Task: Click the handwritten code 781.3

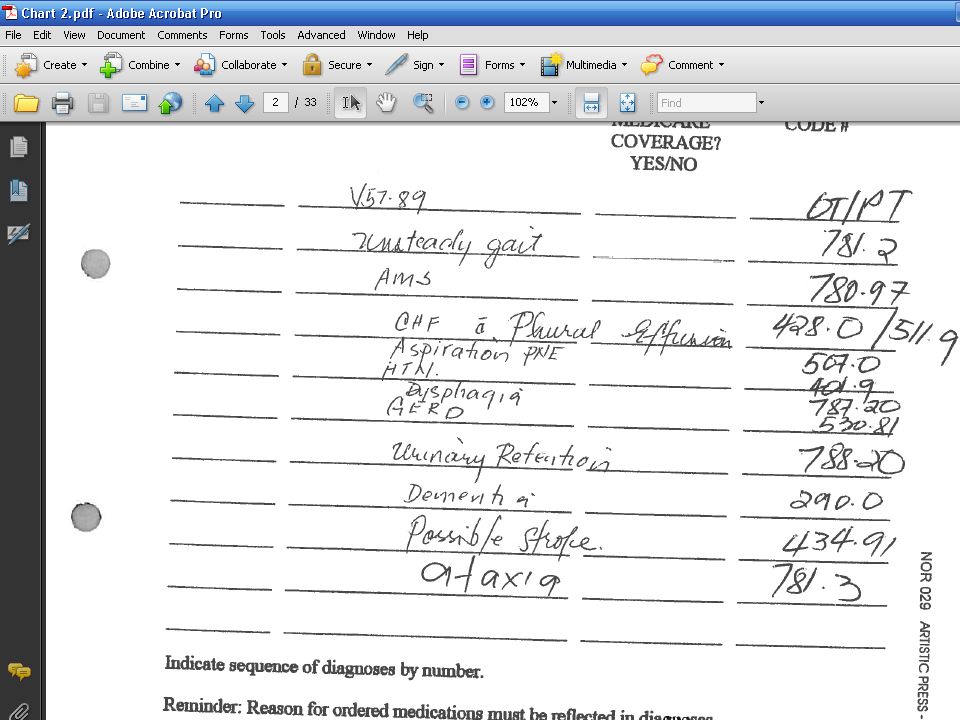Action: [816, 580]
